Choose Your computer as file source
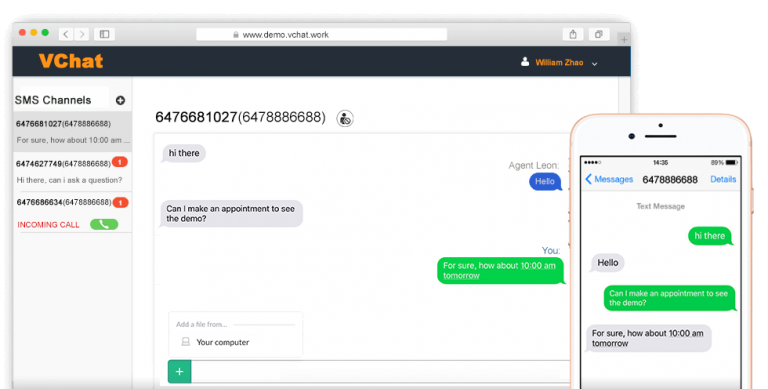 (222, 342)
